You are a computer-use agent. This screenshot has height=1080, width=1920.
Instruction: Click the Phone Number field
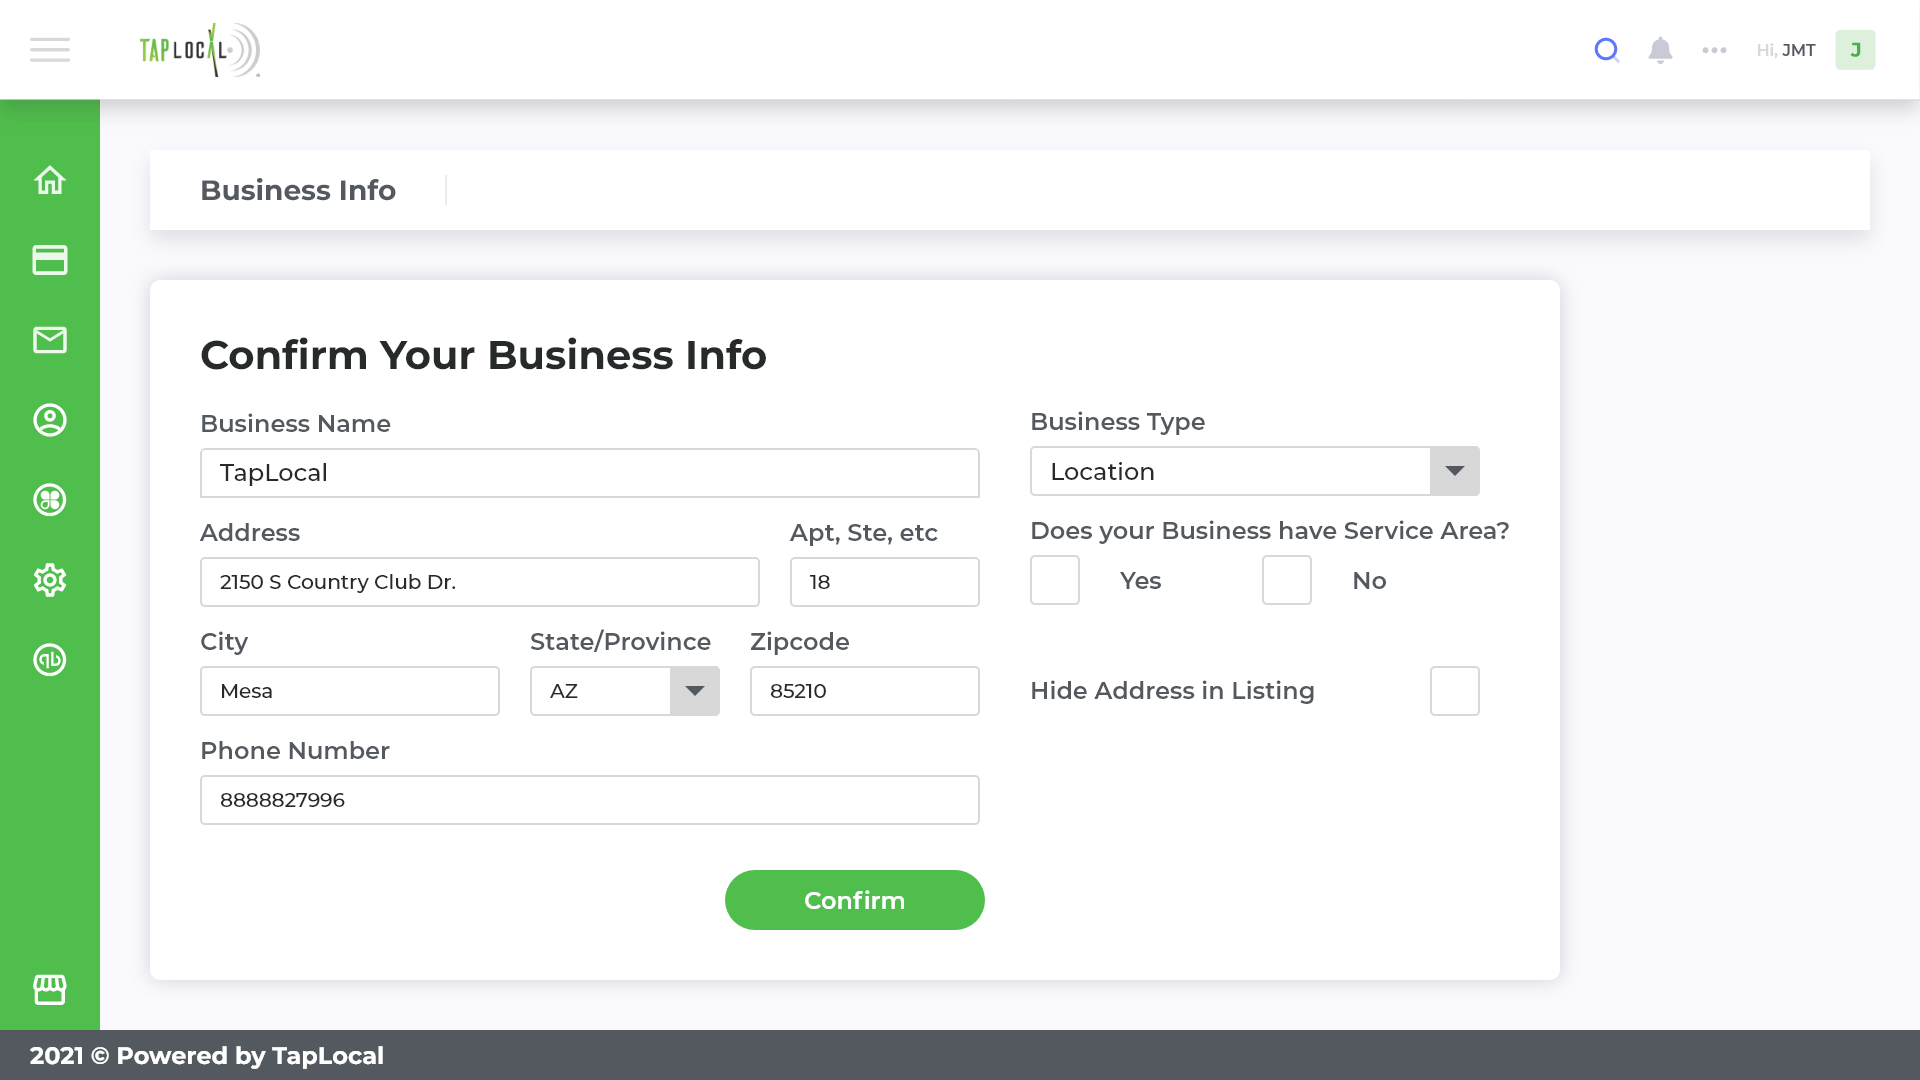pyautogui.click(x=590, y=800)
